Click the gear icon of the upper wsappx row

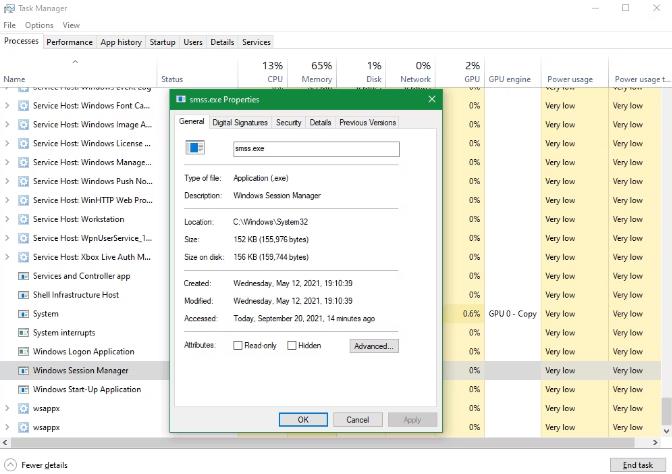[23, 408]
